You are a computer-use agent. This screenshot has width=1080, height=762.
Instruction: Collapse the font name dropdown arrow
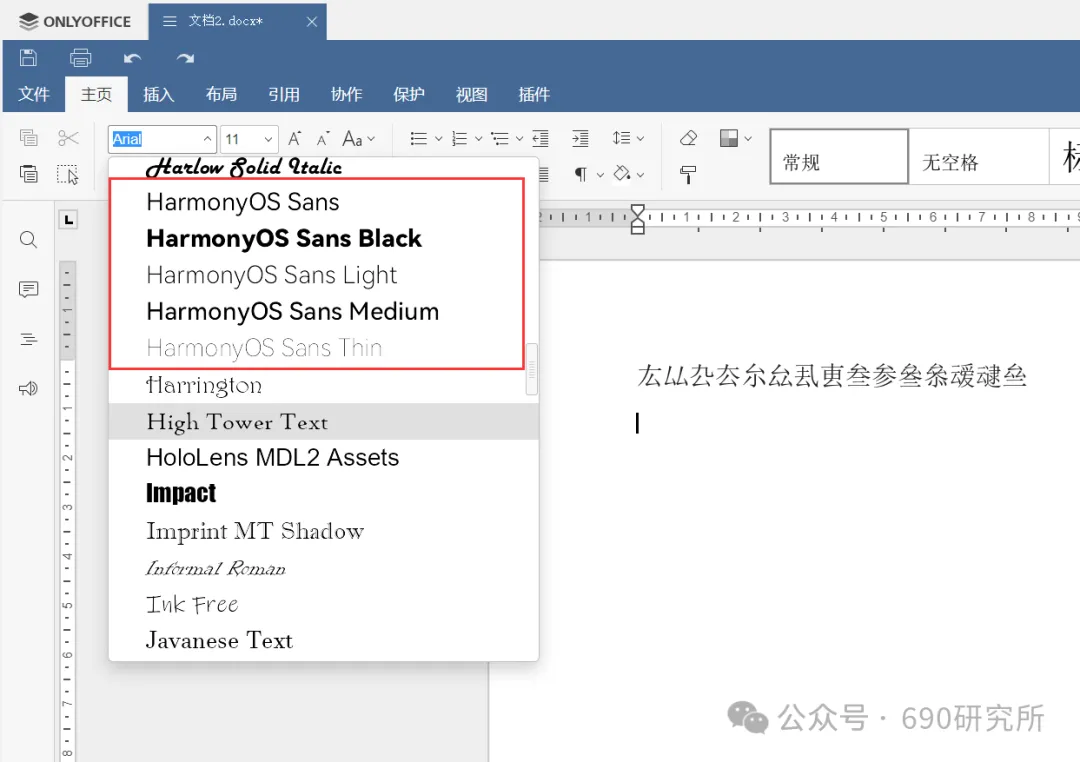(207, 139)
